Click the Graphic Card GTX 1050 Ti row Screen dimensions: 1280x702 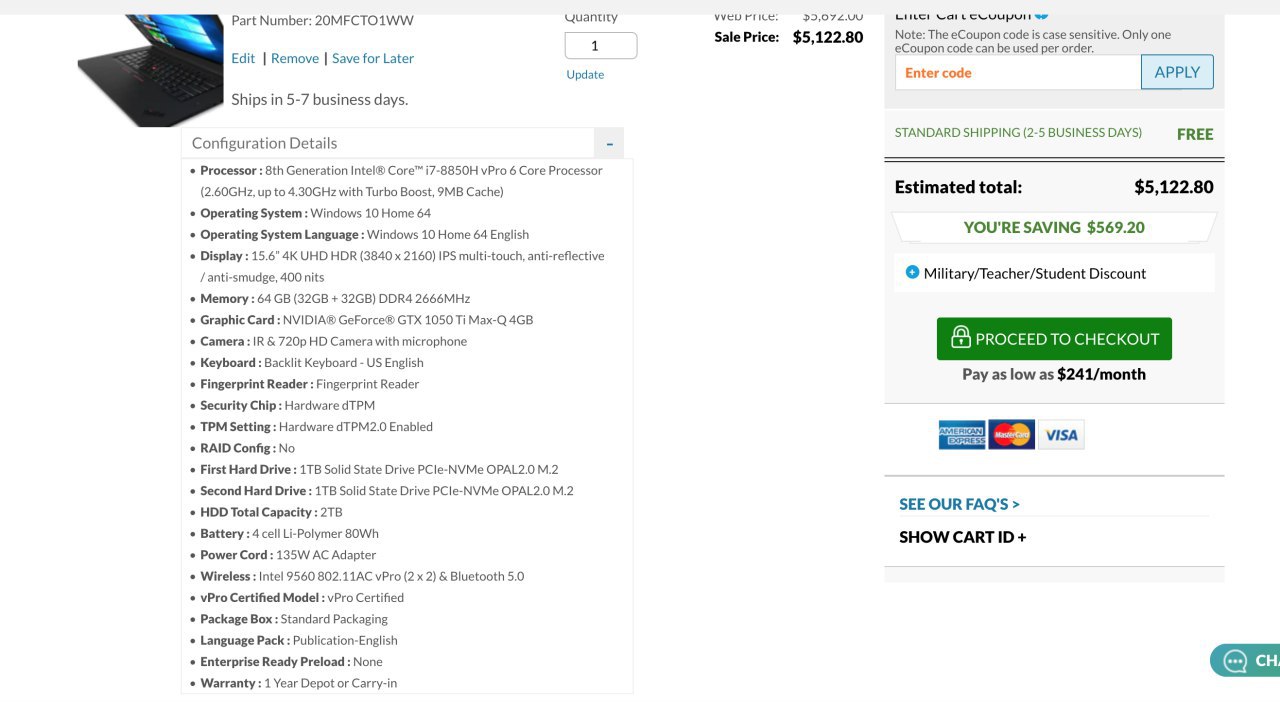366,320
